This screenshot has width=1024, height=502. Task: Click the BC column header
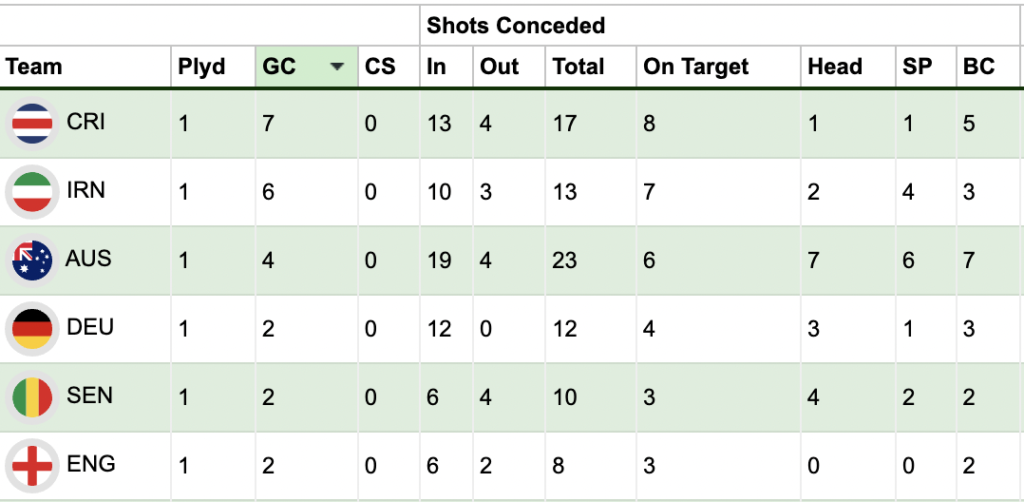979,67
